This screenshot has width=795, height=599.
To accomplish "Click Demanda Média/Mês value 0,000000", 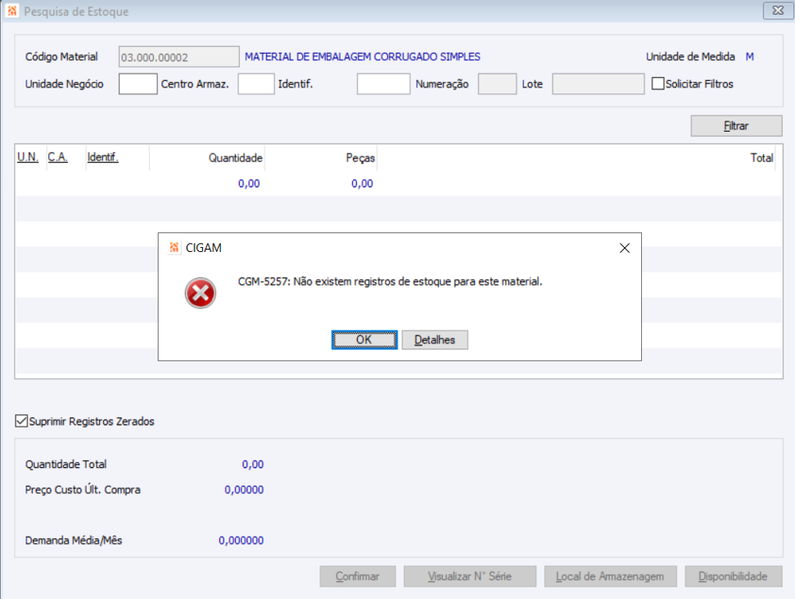I will click(x=241, y=540).
